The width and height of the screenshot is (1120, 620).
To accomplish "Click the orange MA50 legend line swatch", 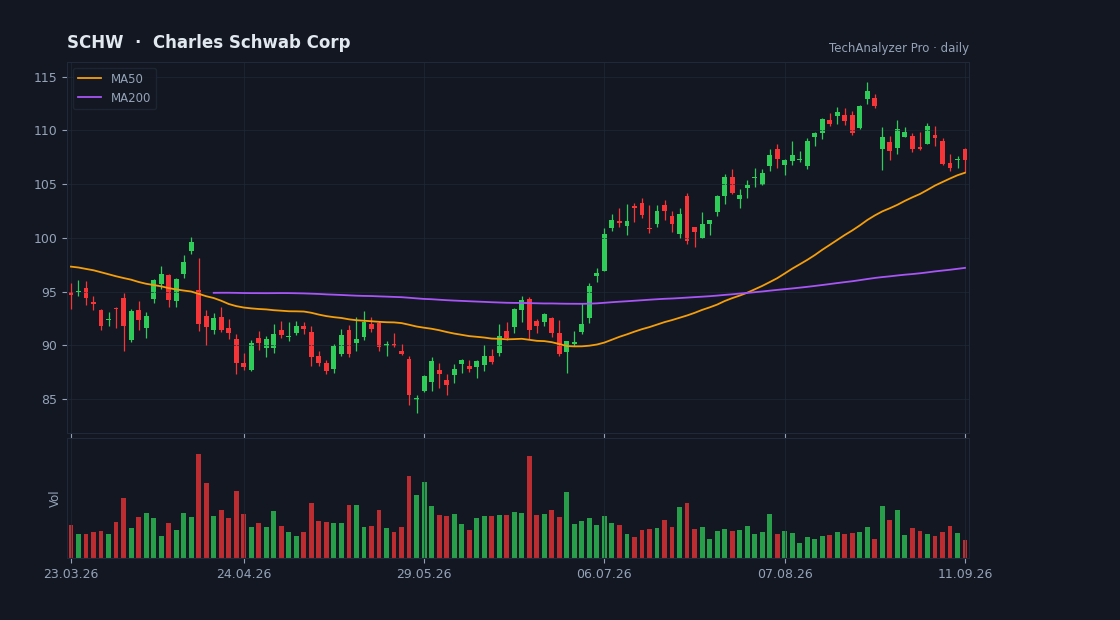I will coord(89,79).
